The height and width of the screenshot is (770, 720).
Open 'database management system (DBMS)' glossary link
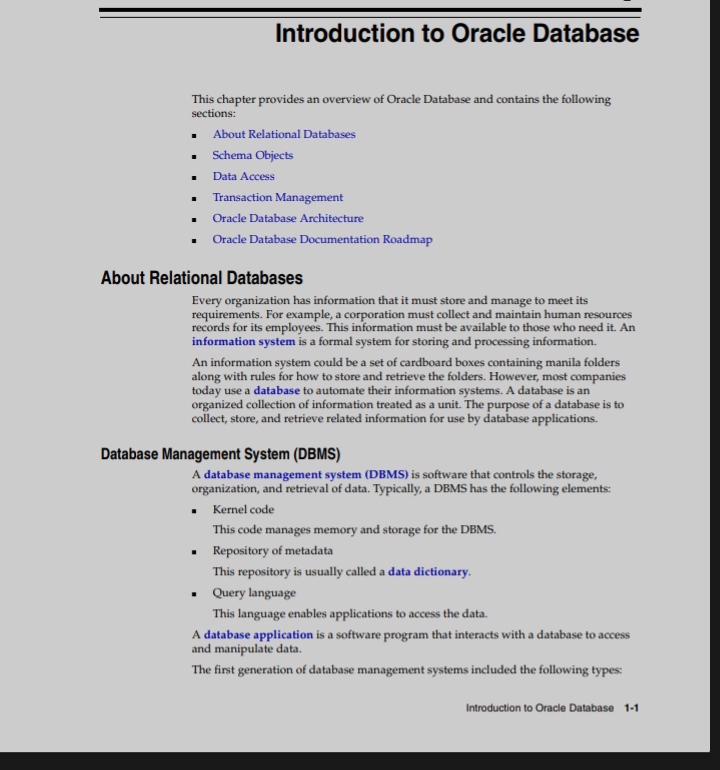click(306, 475)
